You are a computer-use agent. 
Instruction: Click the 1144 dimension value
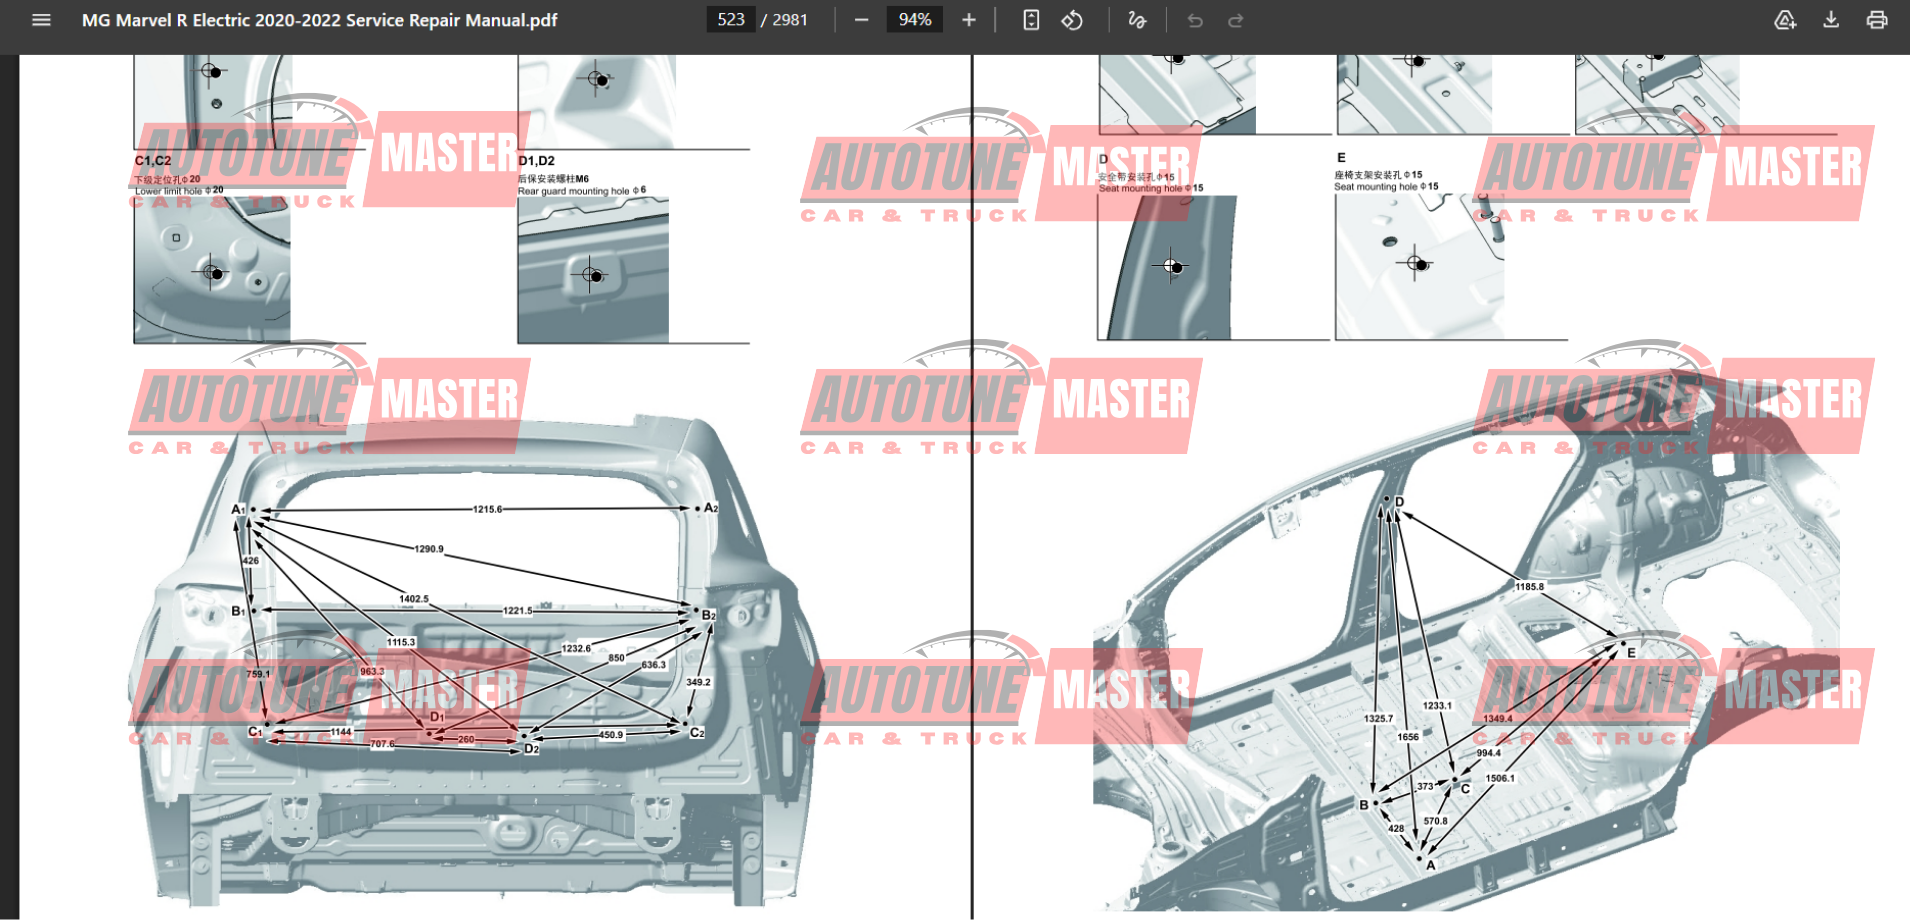coord(341,732)
